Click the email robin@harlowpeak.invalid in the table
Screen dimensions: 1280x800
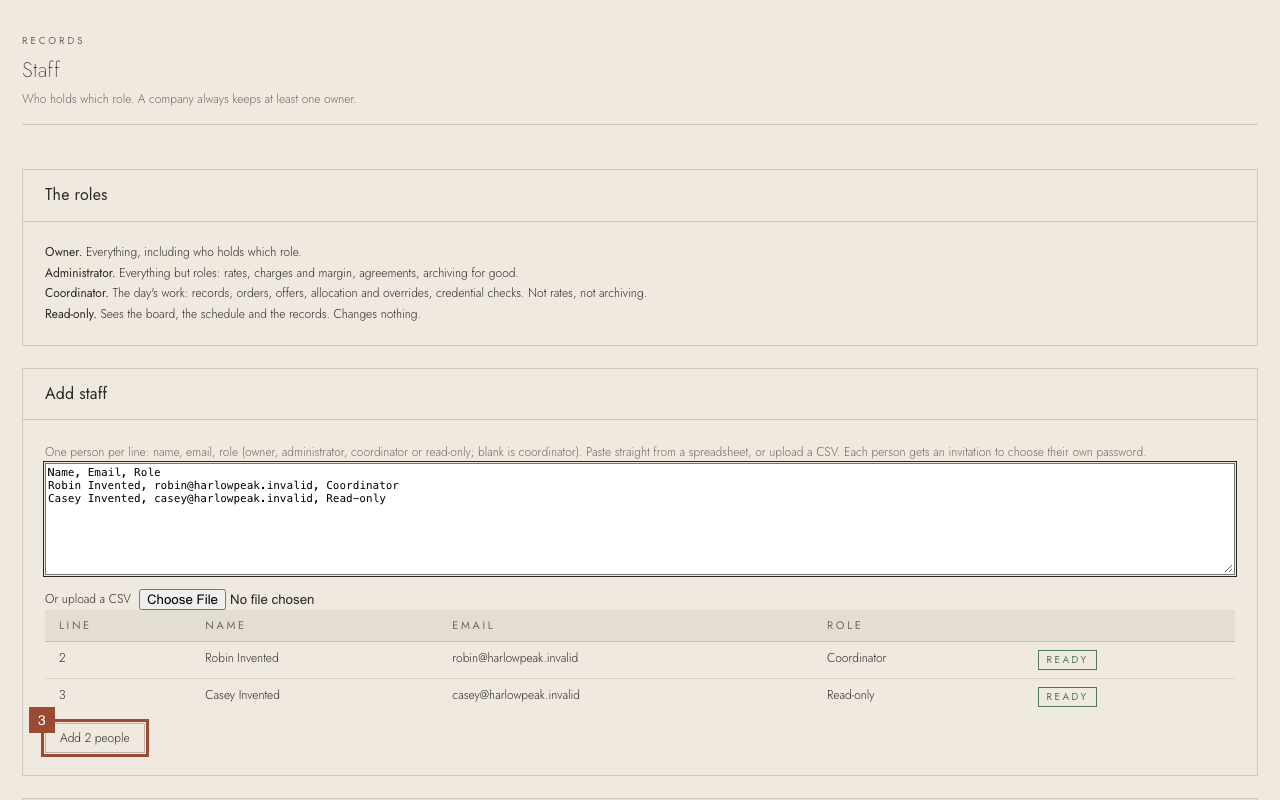coord(515,658)
